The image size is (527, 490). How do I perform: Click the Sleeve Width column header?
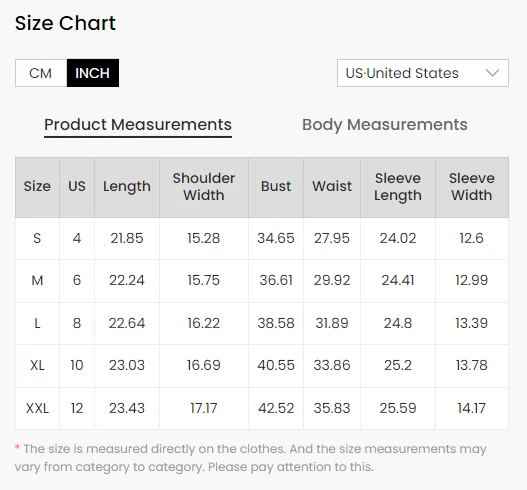(x=472, y=187)
